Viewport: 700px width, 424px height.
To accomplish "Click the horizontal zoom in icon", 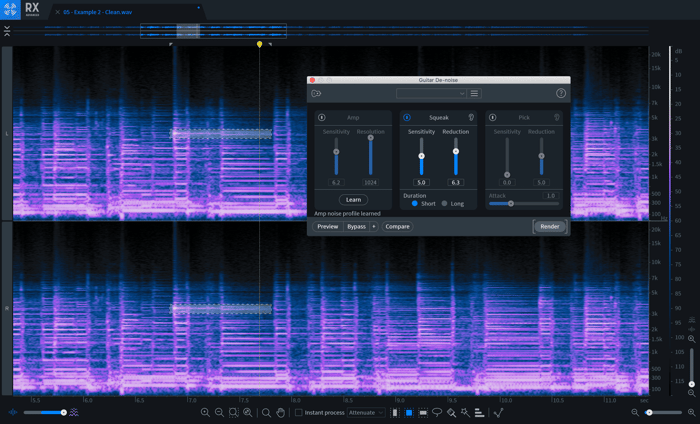I will pyautogui.click(x=691, y=412).
